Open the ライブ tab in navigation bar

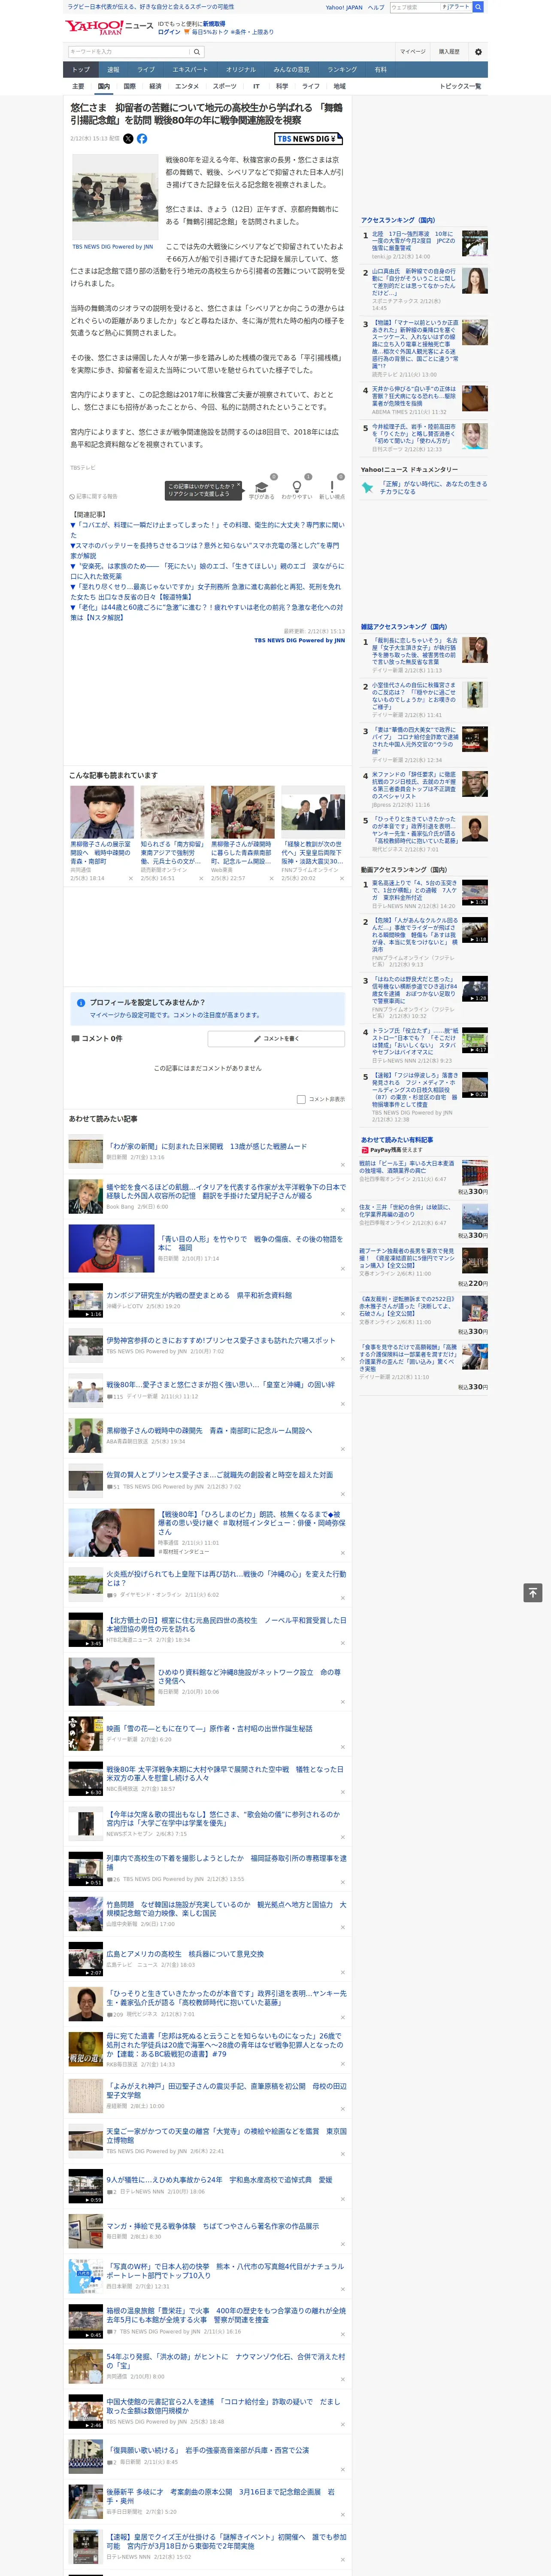click(x=146, y=70)
